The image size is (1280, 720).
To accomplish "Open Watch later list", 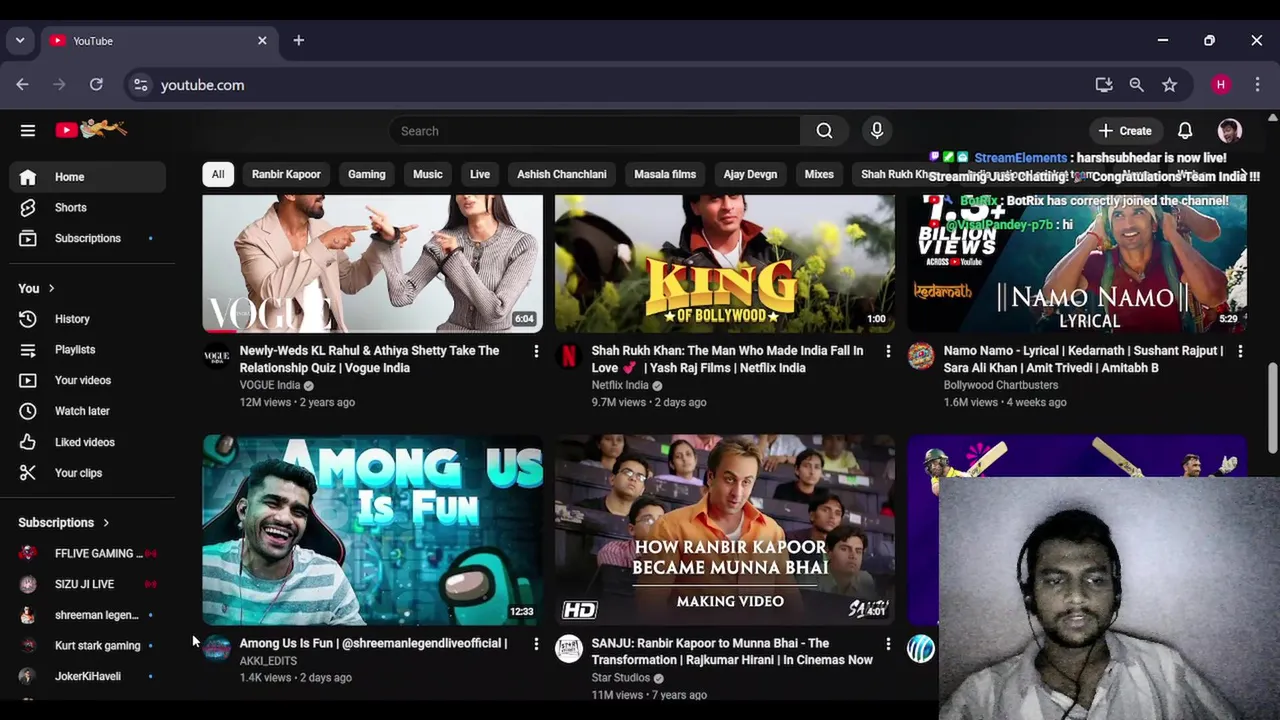I will [x=88, y=411].
